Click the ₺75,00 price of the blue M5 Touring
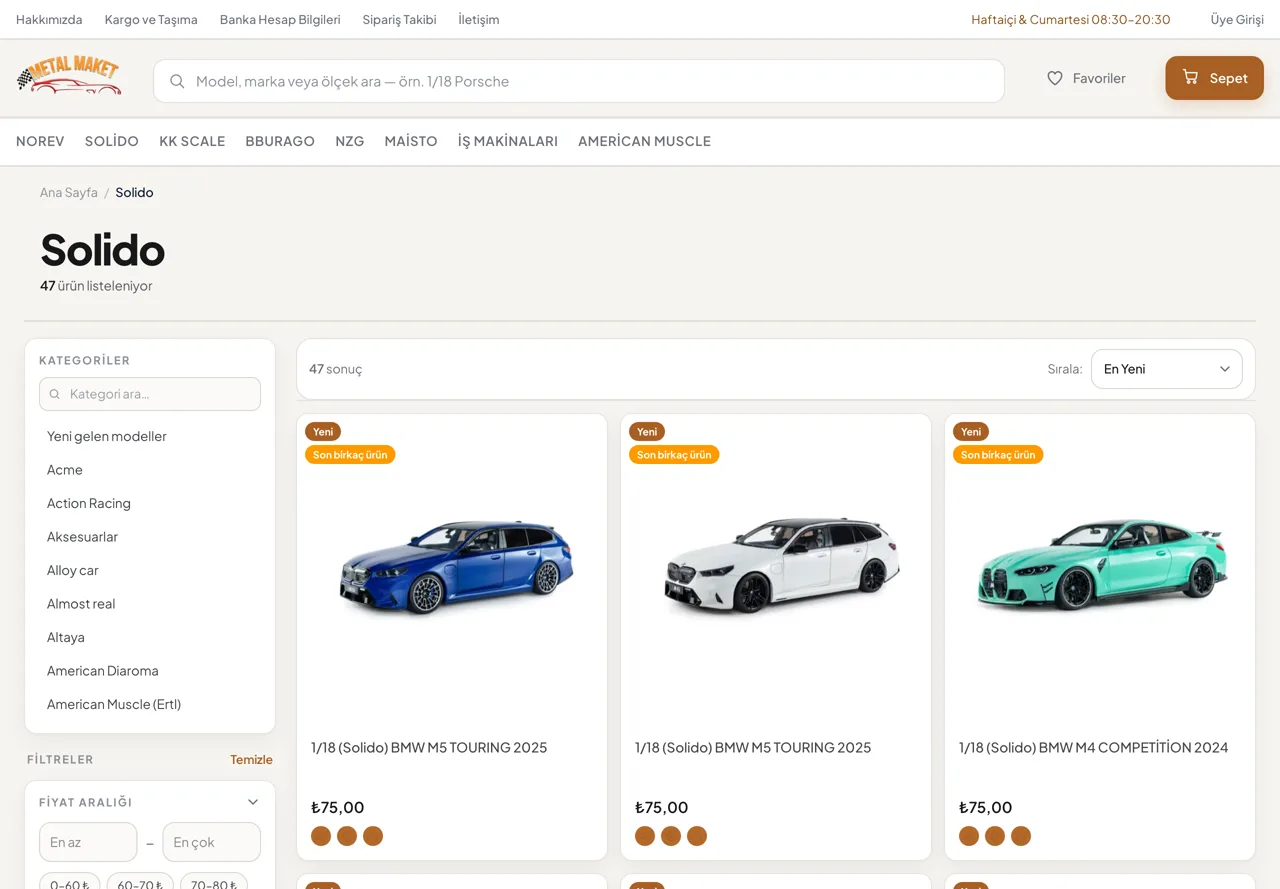The image size is (1280, 889). (338, 807)
